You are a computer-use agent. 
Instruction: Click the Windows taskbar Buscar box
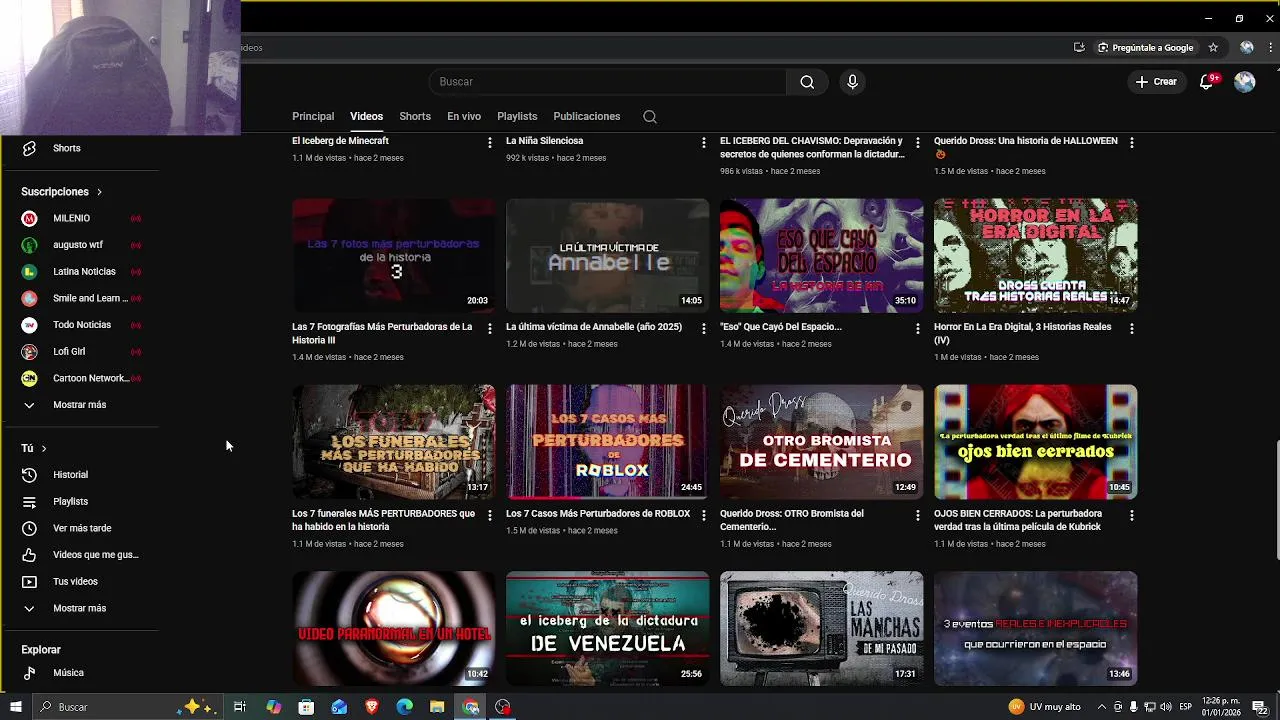[127, 707]
